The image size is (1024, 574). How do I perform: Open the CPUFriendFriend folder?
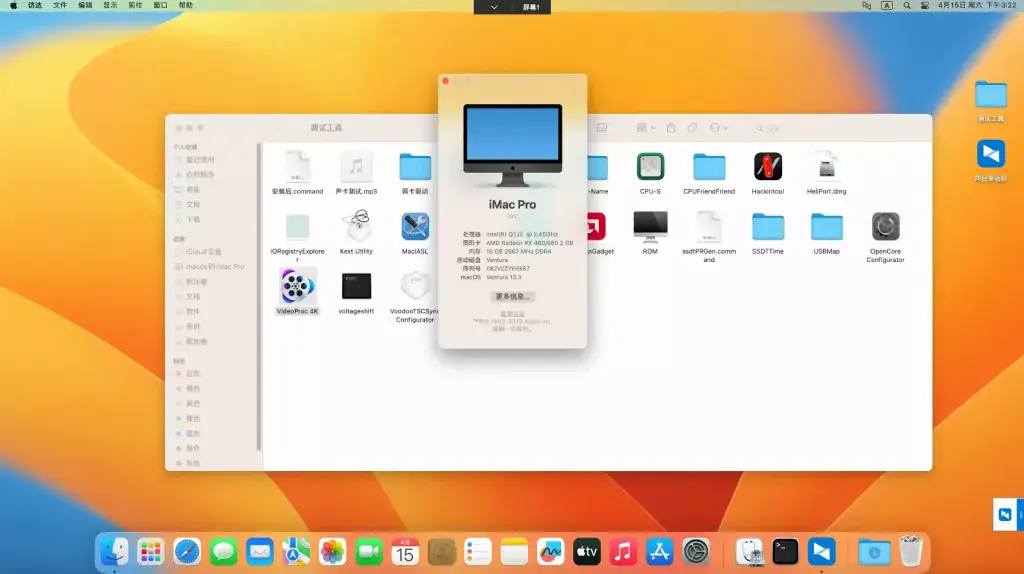coord(709,167)
